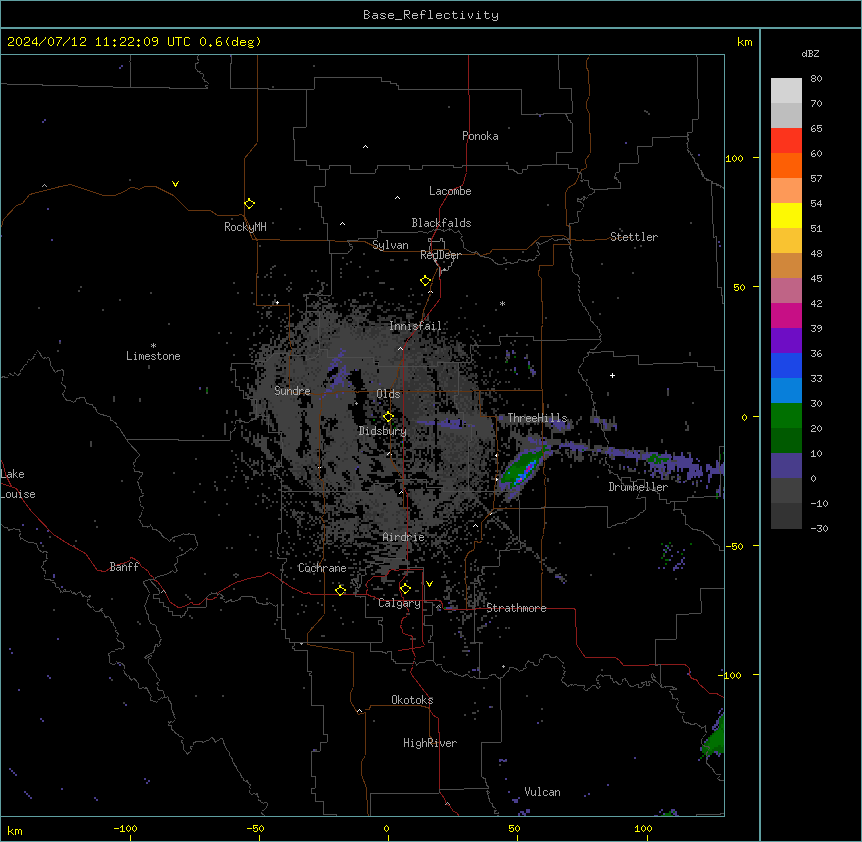862x842 pixels.
Task: Click the Stettler city label
Action: (634, 237)
